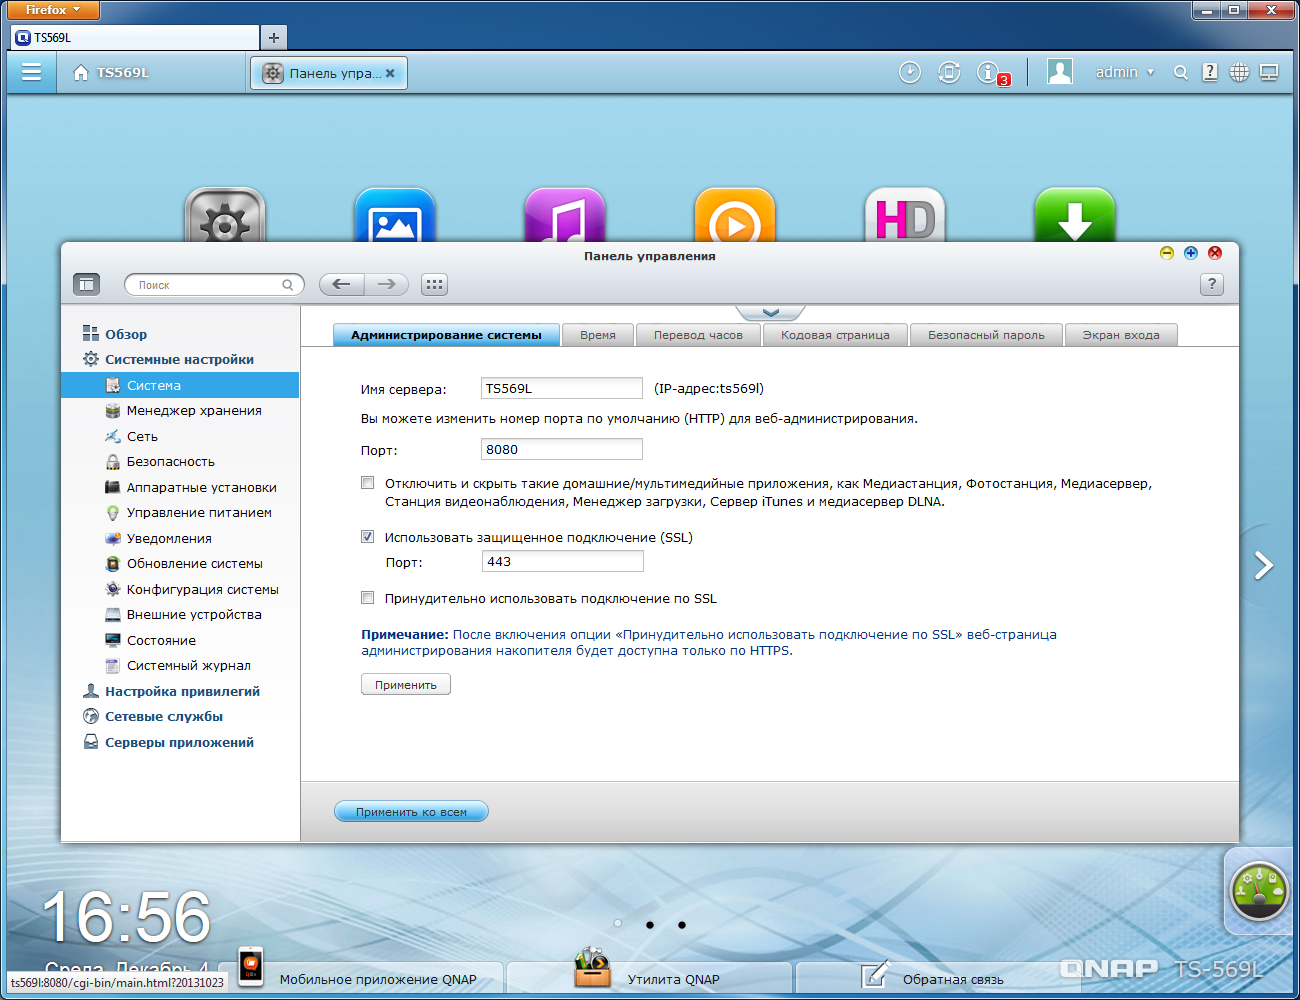Viewport: 1300px width, 1000px height.
Task: Expand the admin account dropdown
Action: pyautogui.click(x=1125, y=72)
